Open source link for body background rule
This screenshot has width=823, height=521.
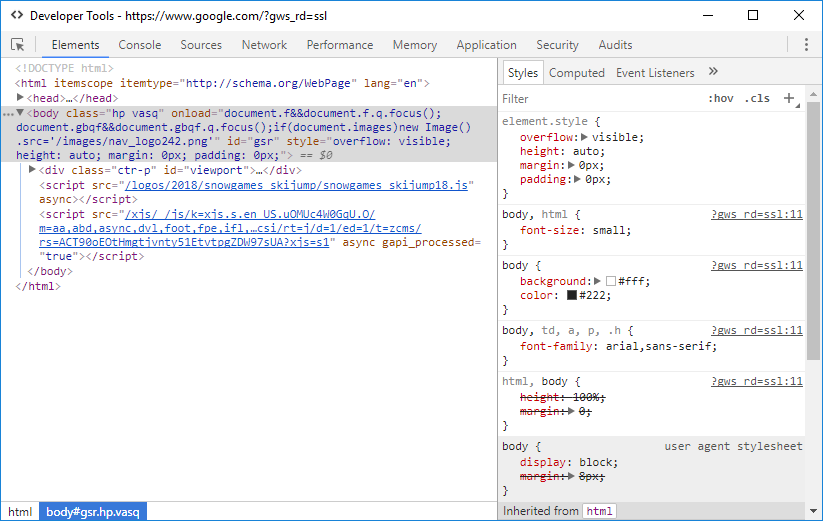pyautogui.click(x=756, y=265)
